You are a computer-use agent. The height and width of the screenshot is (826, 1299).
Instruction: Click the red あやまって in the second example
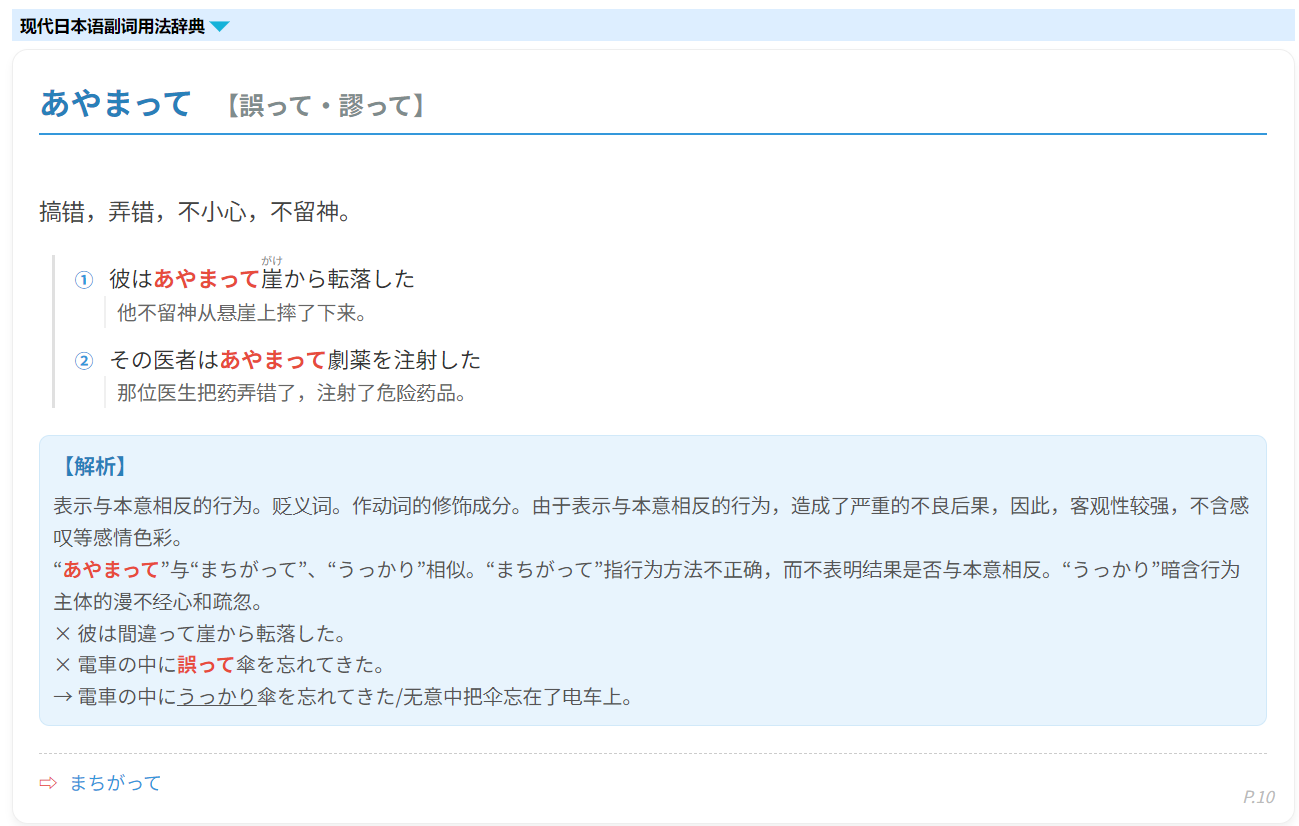point(272,359)
